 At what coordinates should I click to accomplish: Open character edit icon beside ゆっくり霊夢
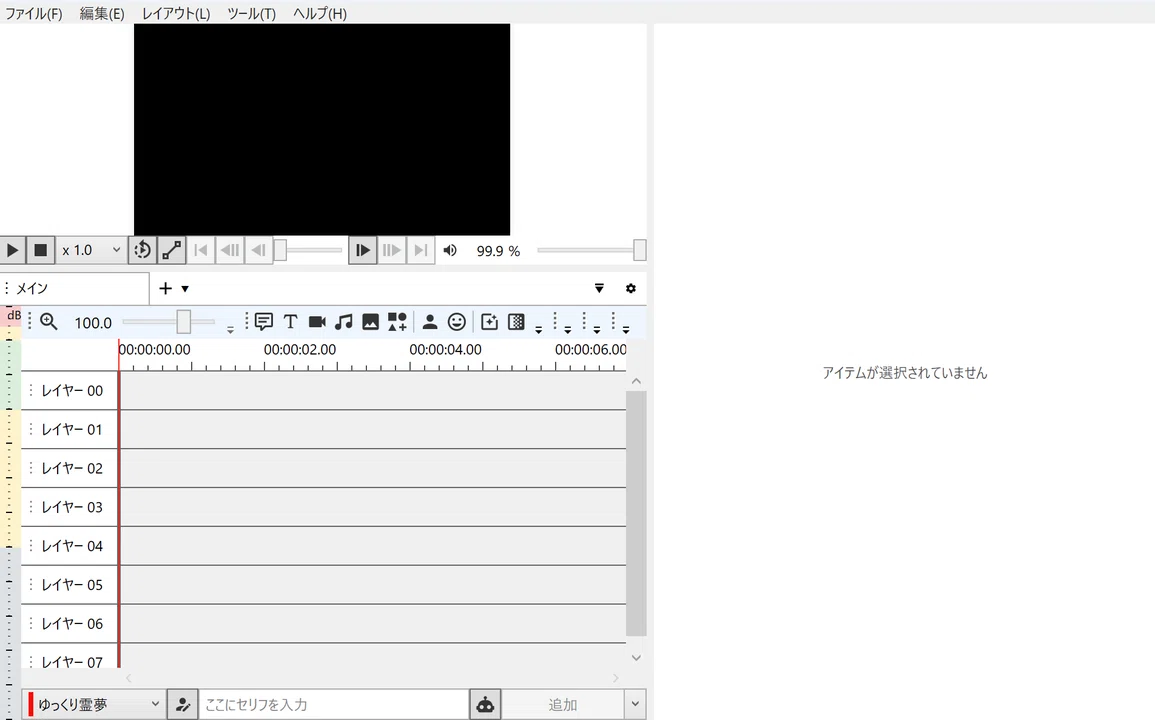tap(183, 705)
